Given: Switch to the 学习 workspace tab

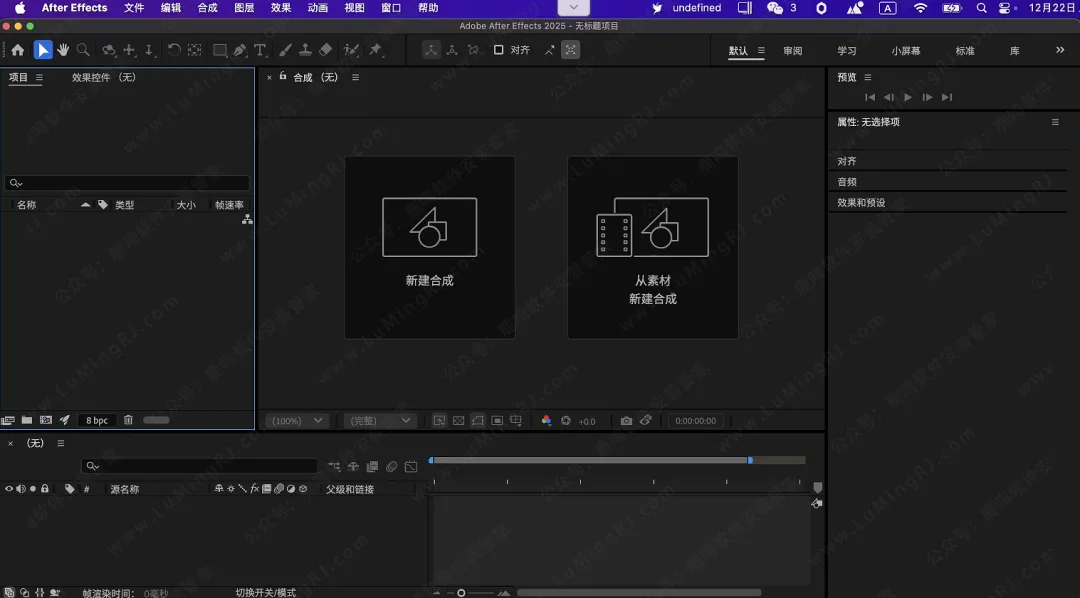Looking at the screenshot, I should click(847, 51).
